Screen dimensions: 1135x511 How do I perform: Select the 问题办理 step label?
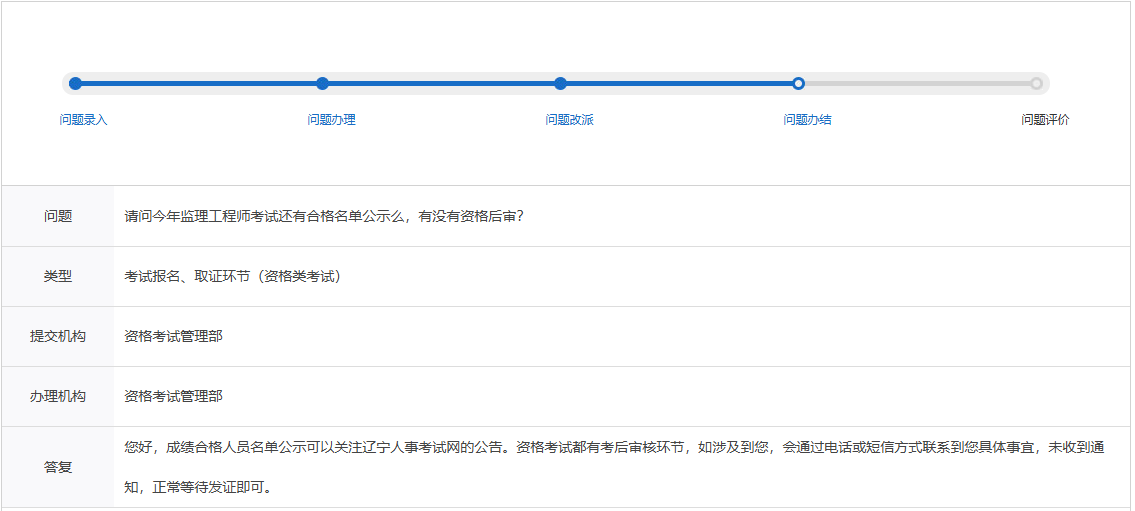click(x=332, y=120)
